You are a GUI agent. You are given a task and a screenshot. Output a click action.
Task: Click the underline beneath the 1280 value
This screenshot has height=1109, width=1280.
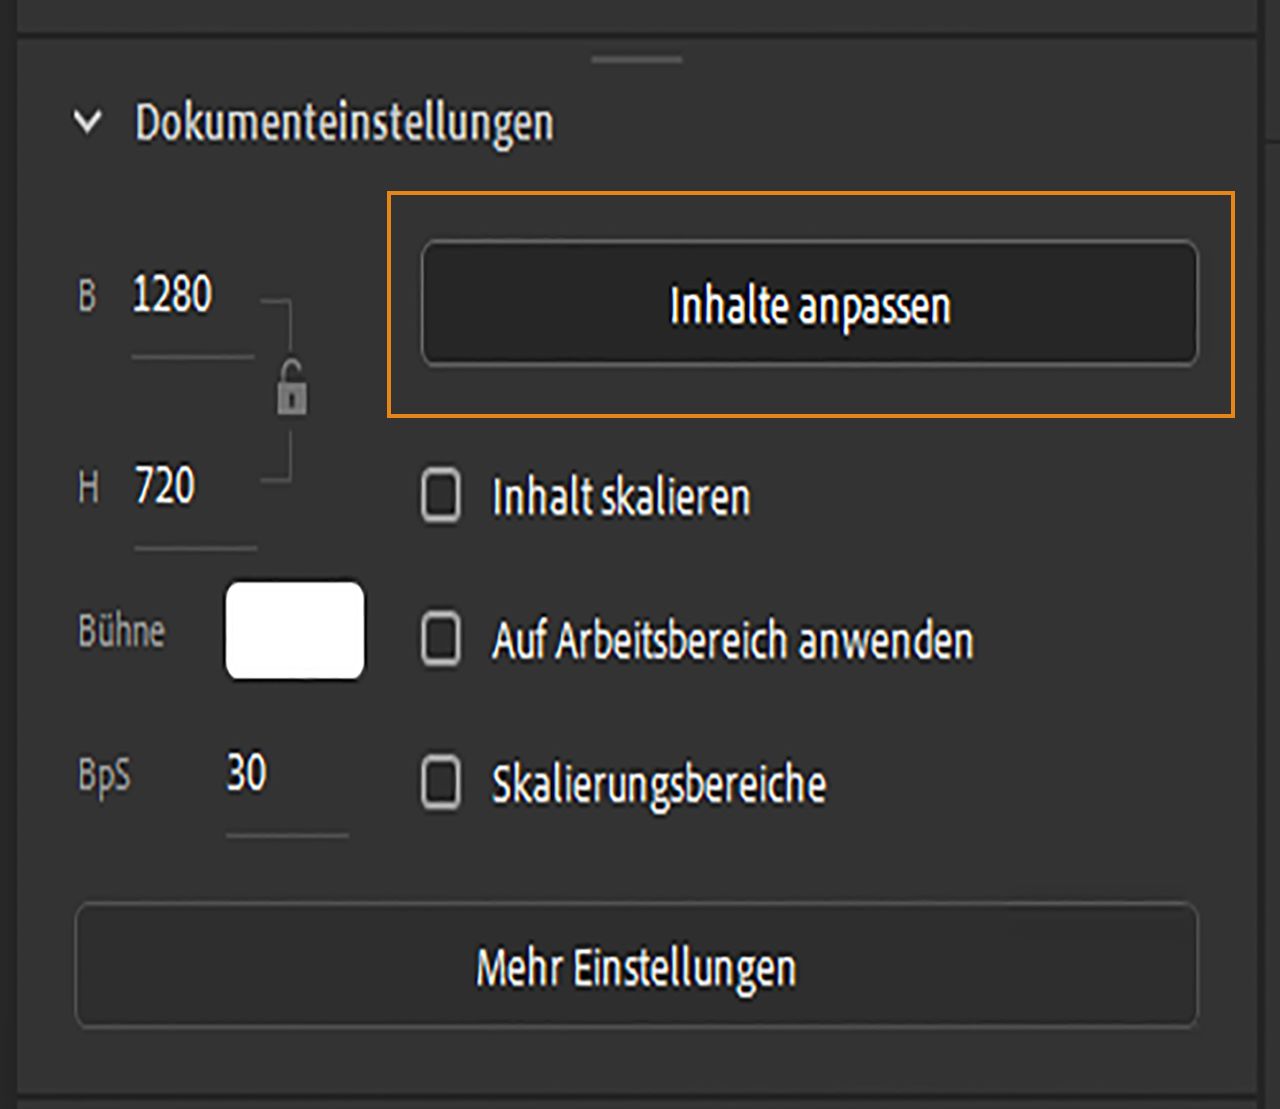point(194,356)
